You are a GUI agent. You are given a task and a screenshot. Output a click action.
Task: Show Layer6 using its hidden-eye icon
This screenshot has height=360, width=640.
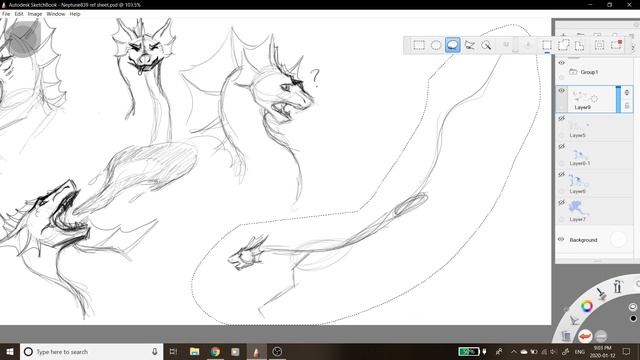coord(562,175)
